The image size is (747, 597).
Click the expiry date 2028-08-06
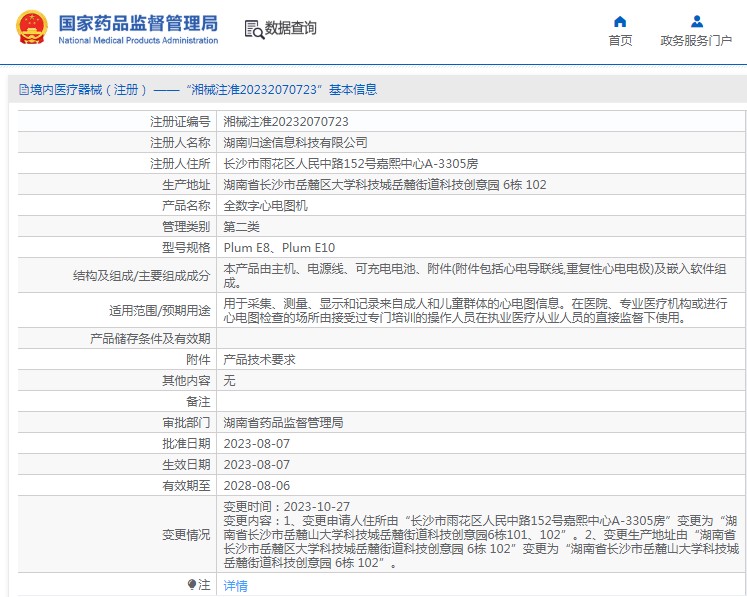(256, 485)
